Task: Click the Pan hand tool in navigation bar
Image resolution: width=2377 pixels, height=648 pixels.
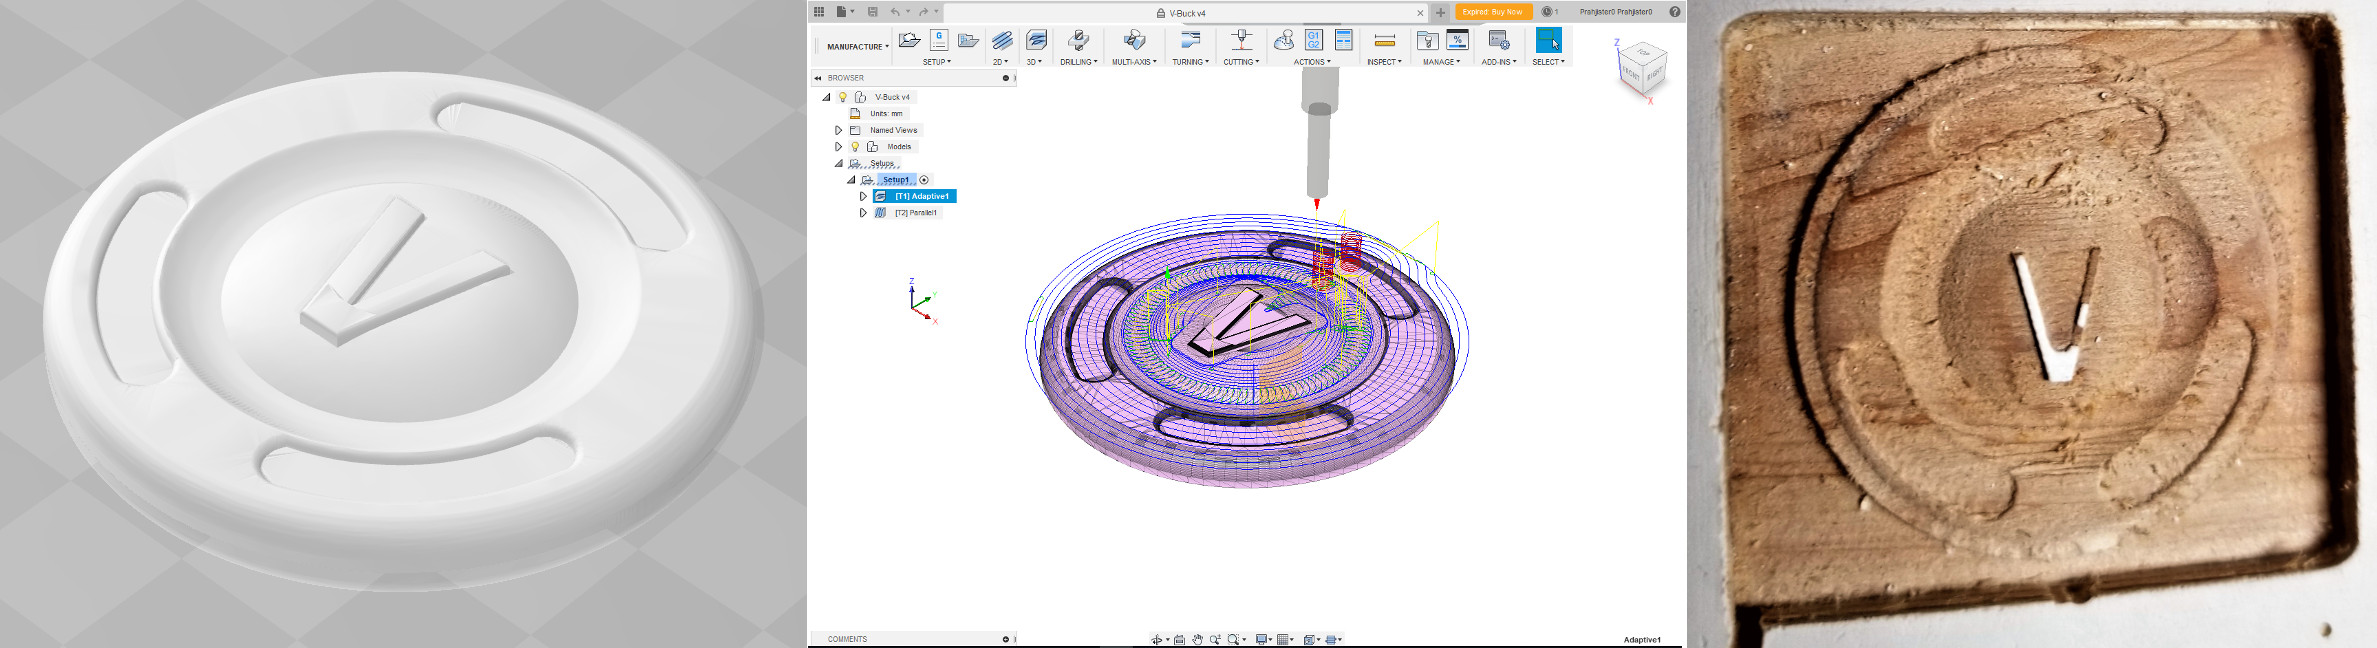Action: (x=1197, y=640)
